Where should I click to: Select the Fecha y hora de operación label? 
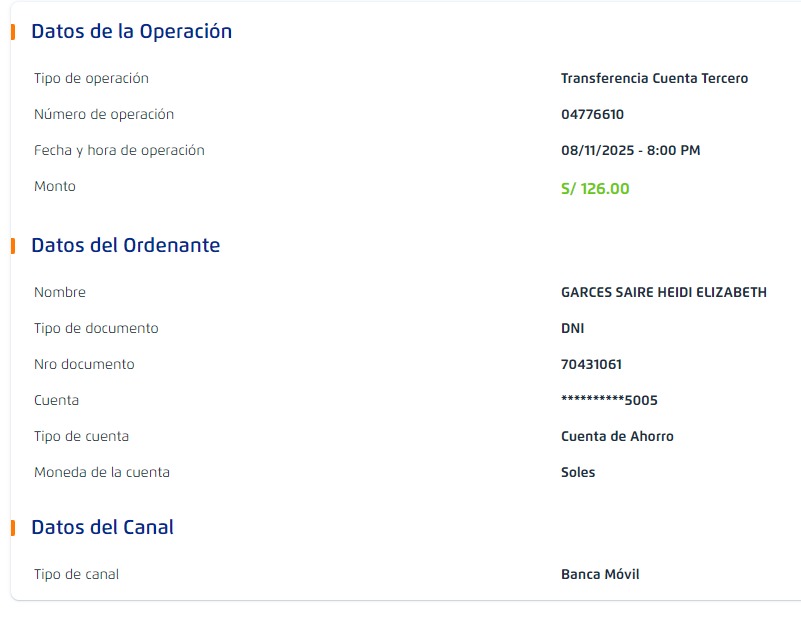coord(119,150)
